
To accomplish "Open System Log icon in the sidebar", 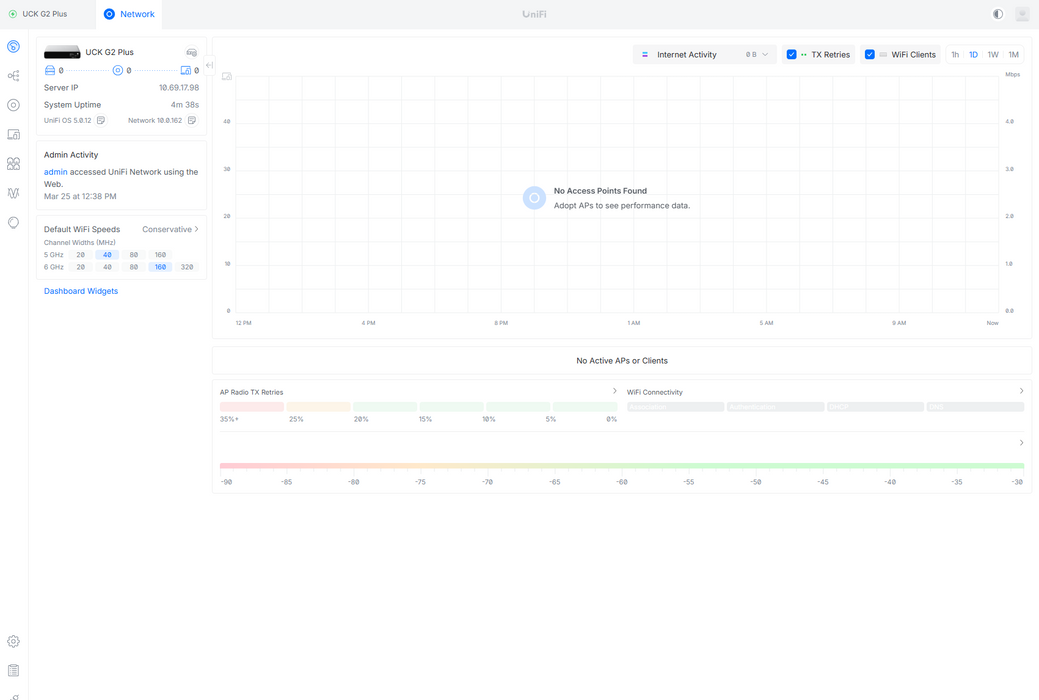I will (13, 670).
